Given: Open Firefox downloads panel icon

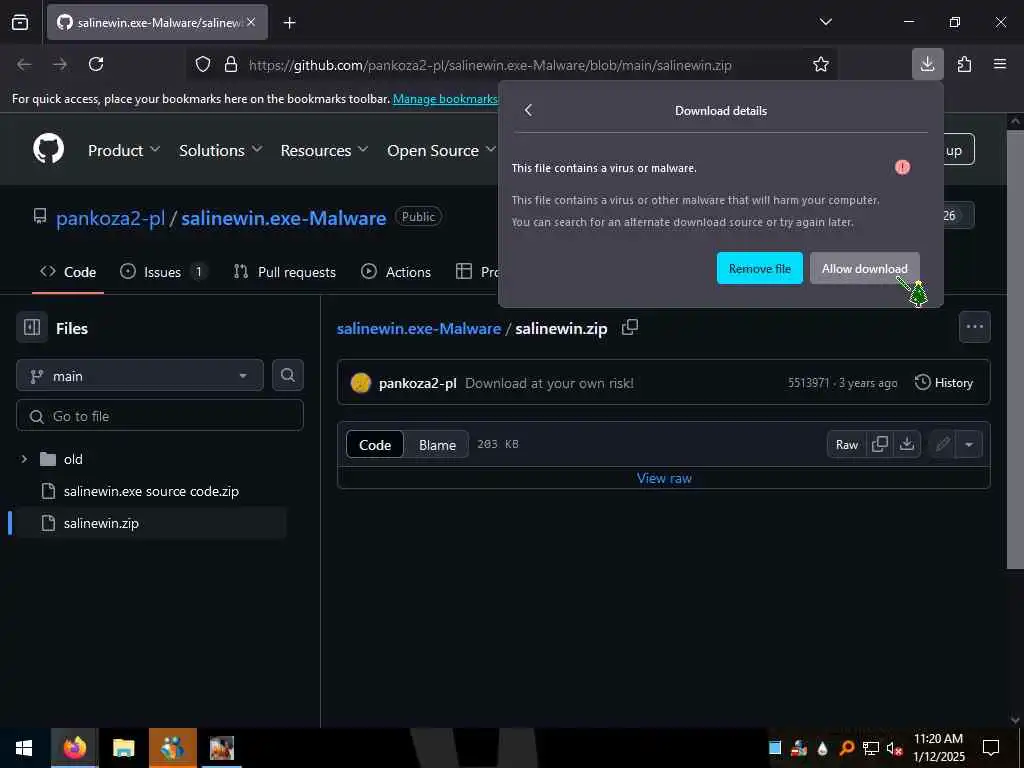Looking at the screenshot, I should tap(927, 64).
